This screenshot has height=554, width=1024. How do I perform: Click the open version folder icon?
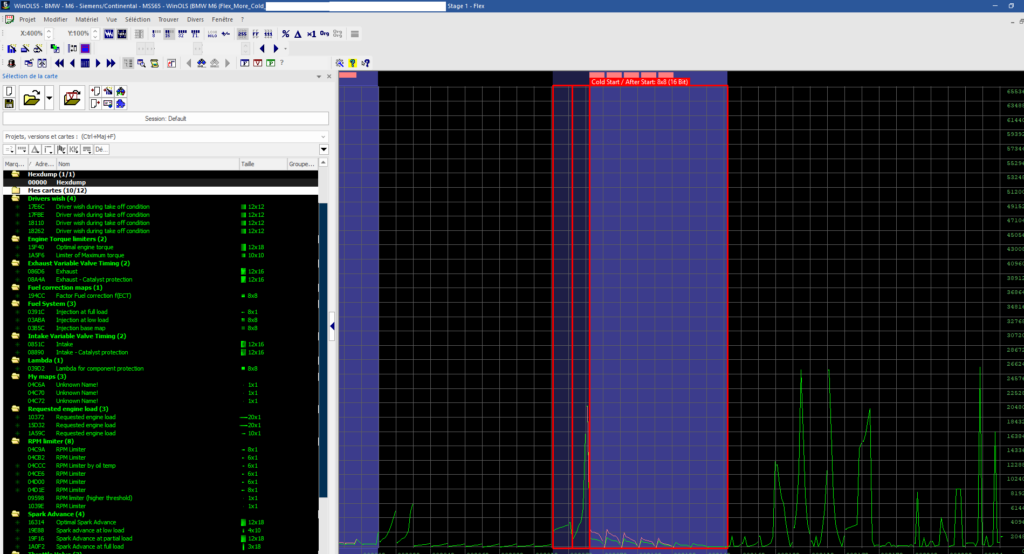[71, 97]
